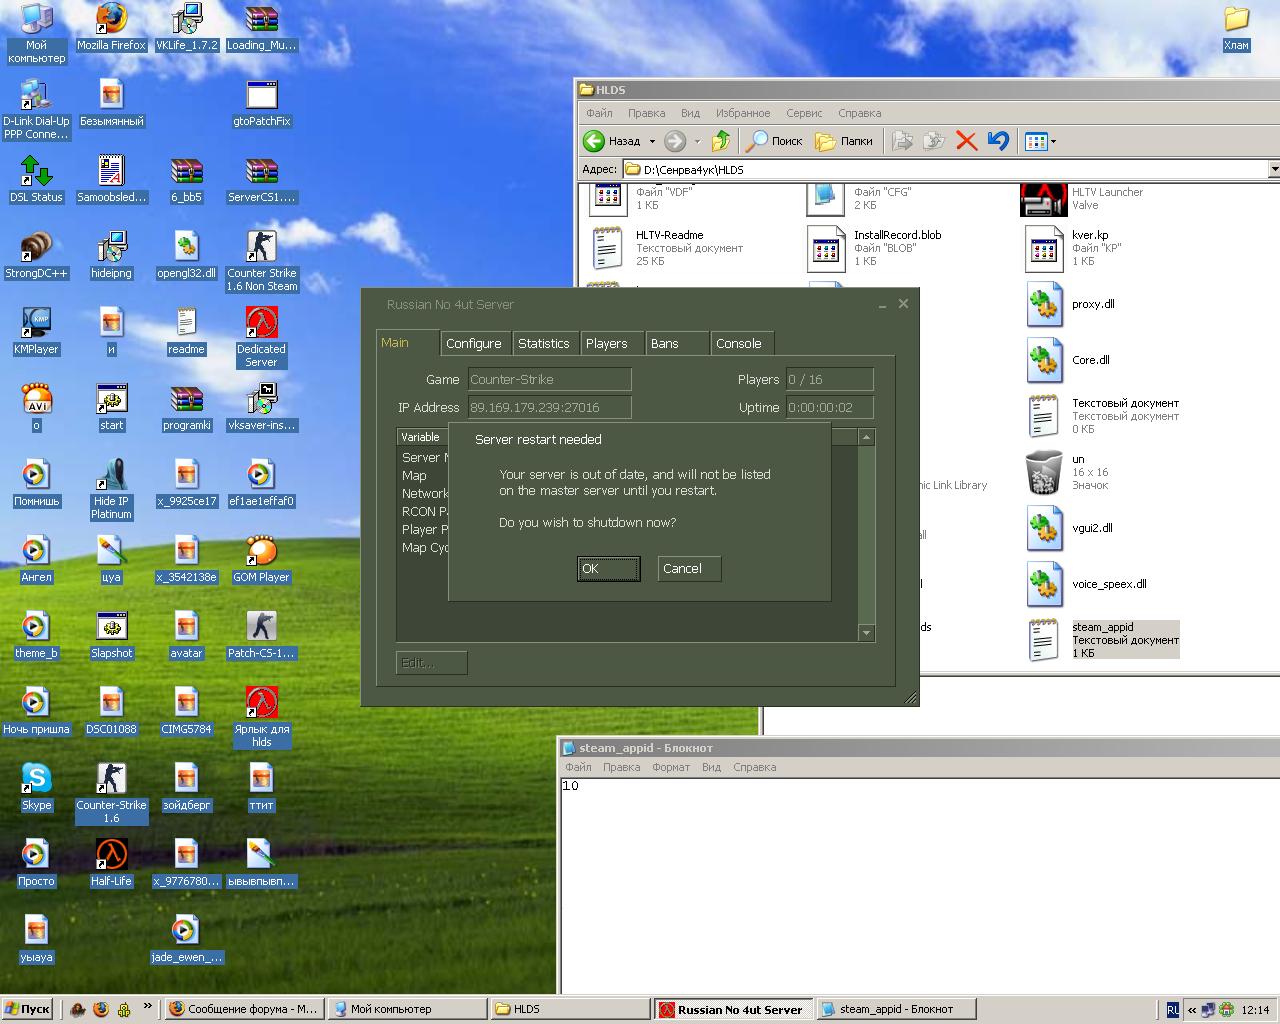
Task: Switch to HLDS taskbar button
Action: (x=569, y=1009)
